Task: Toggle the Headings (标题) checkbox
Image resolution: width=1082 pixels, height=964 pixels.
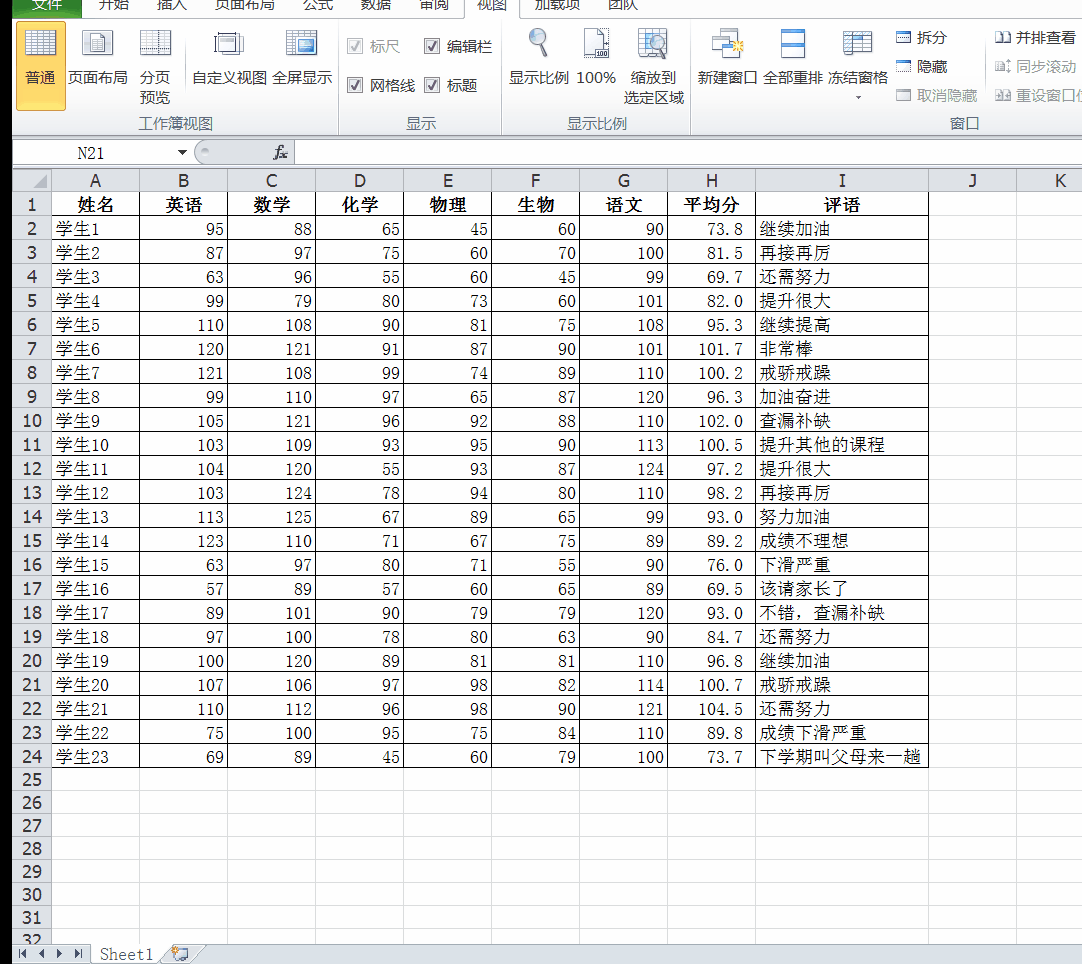Action: (x=432, y=86)
